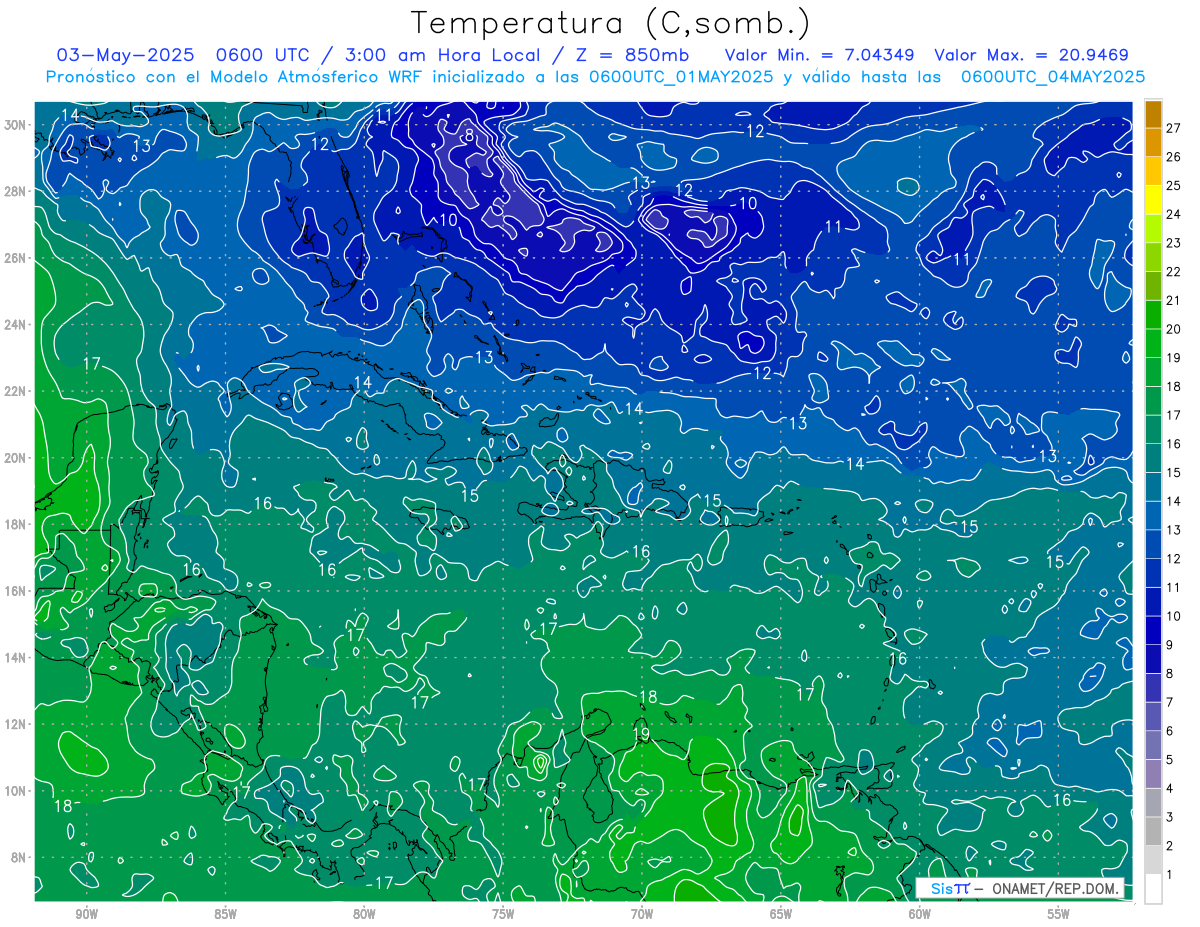Click the 18N latitude axis label

point(15,524)
